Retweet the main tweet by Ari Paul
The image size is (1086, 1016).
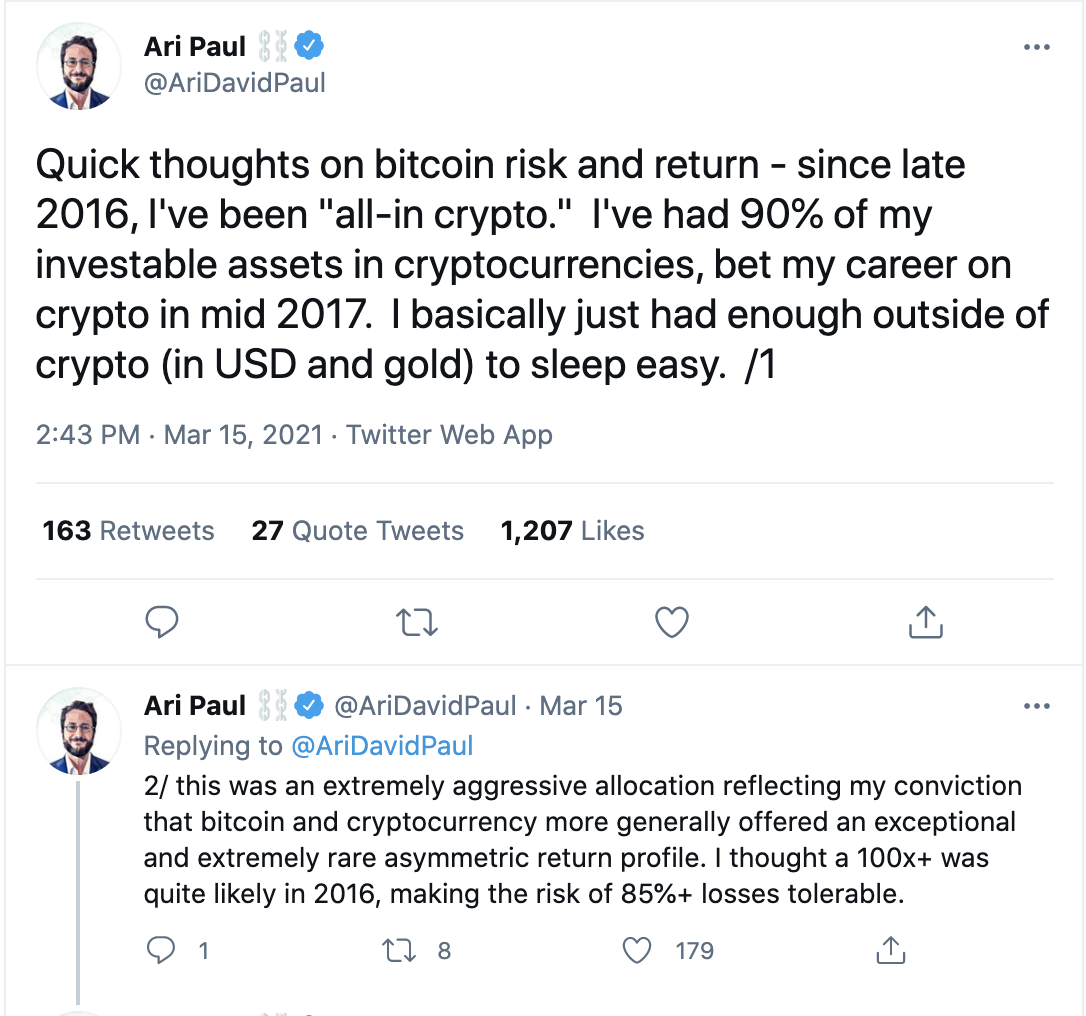(417, 623)
